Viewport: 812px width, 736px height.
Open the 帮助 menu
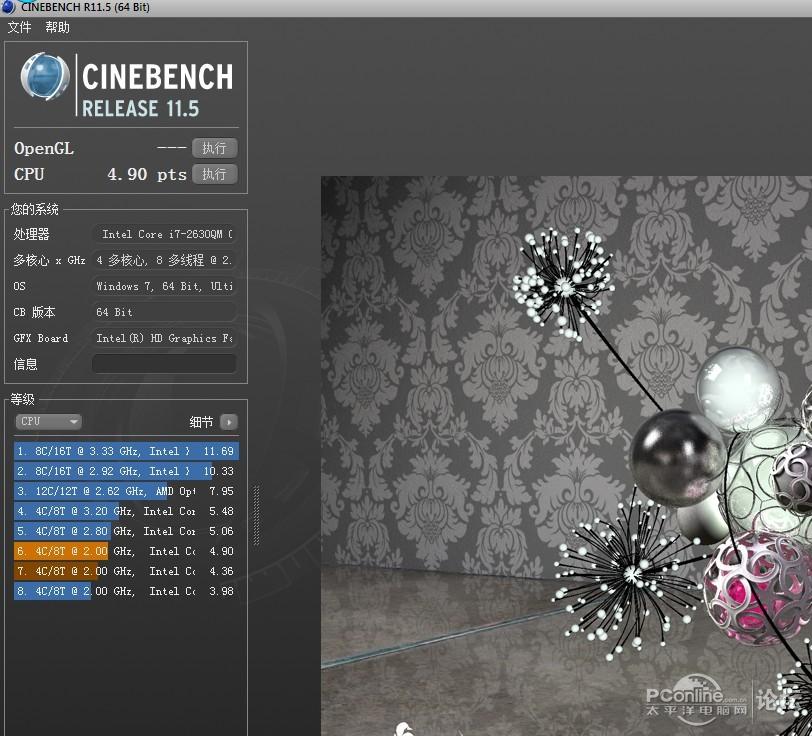(x=57, y=27)
